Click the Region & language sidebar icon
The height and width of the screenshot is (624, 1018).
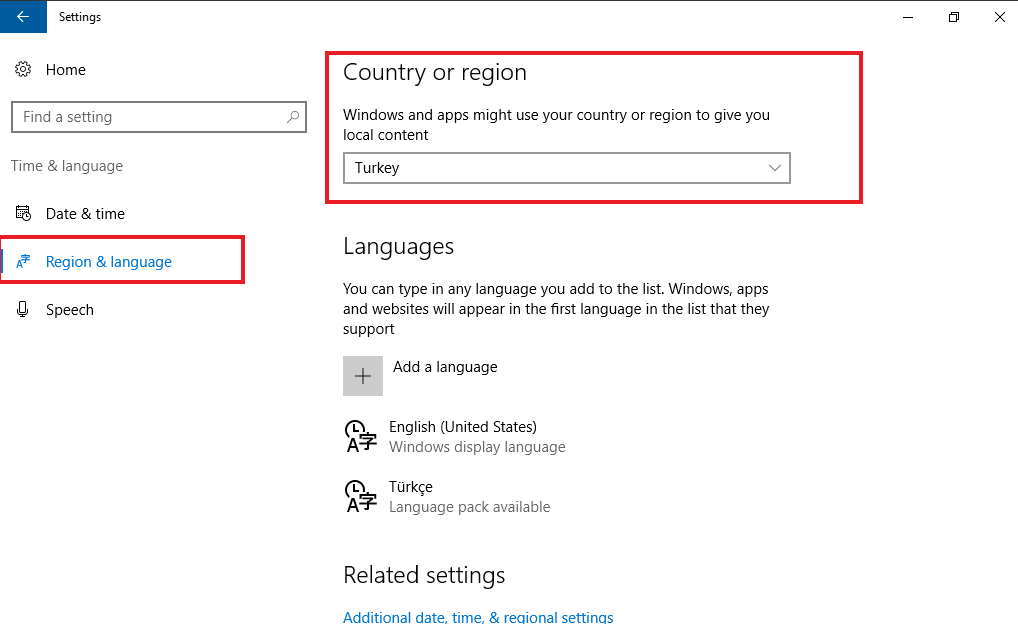pos(23,262)
